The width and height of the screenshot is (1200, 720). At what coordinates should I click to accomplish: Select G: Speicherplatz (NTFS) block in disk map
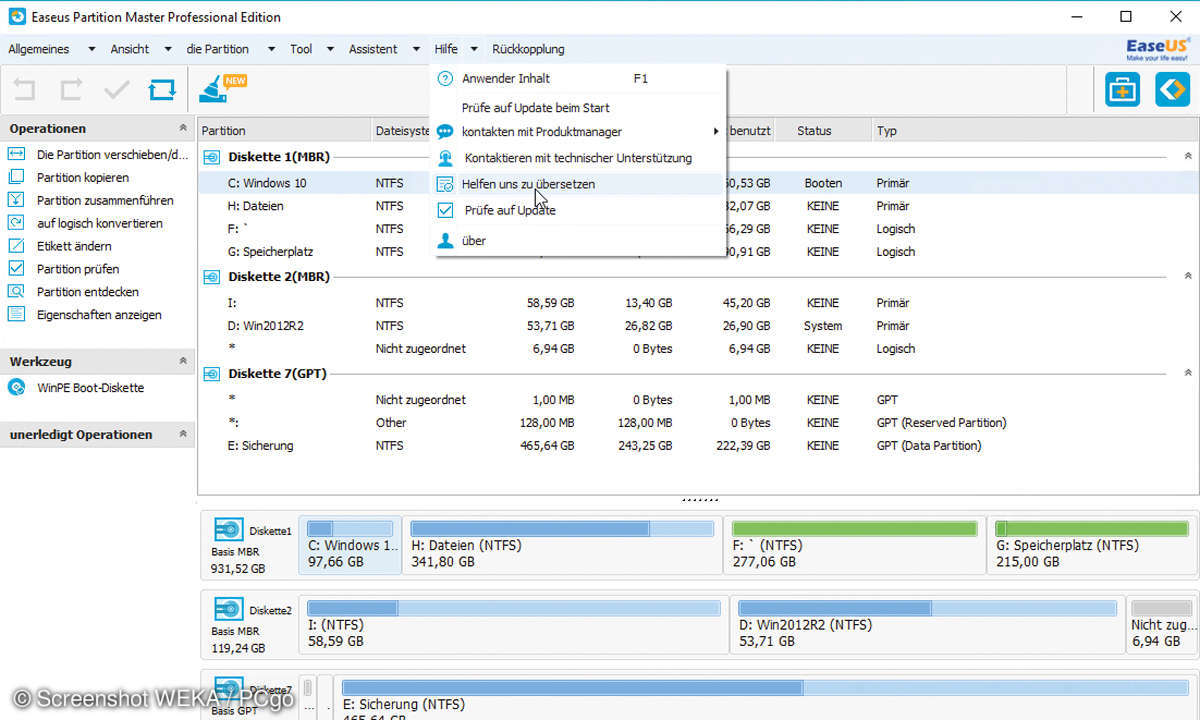point(1090,545)
